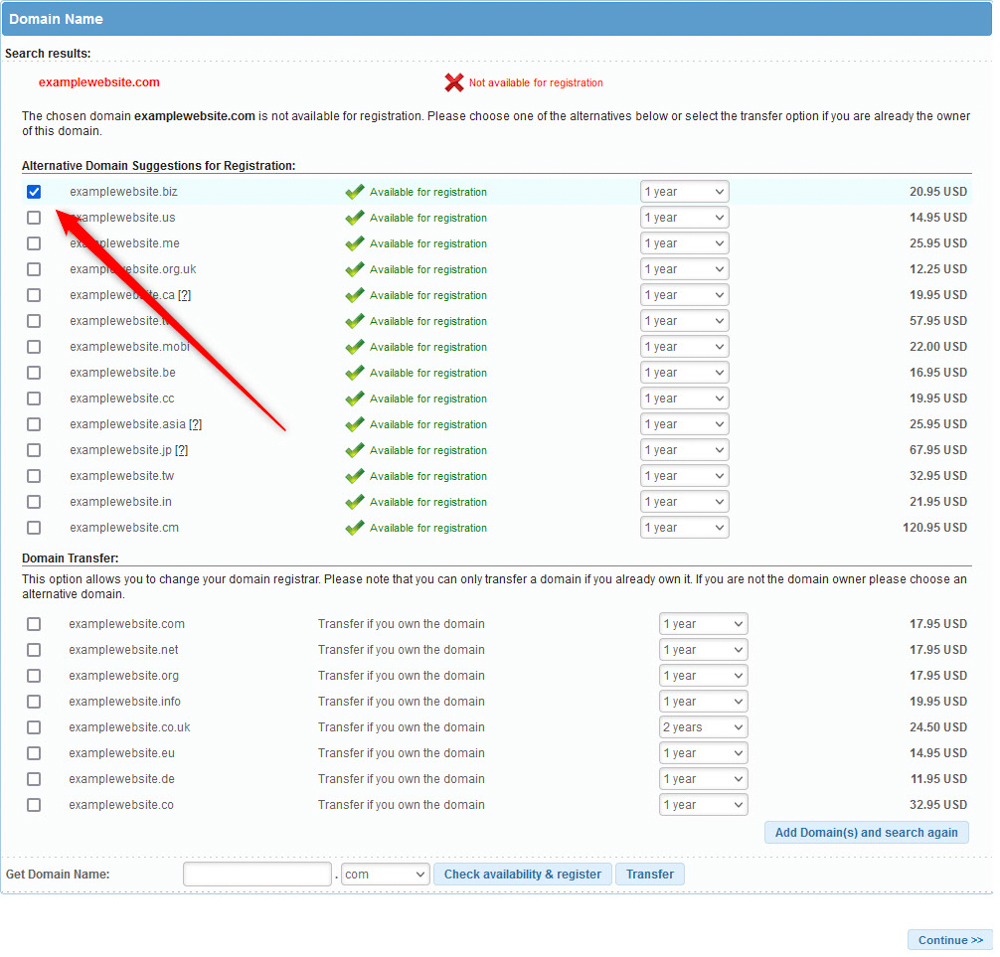
Task: Open the registration period dropdown for examplewebsite.biz
Action: [x=684, y=192]
